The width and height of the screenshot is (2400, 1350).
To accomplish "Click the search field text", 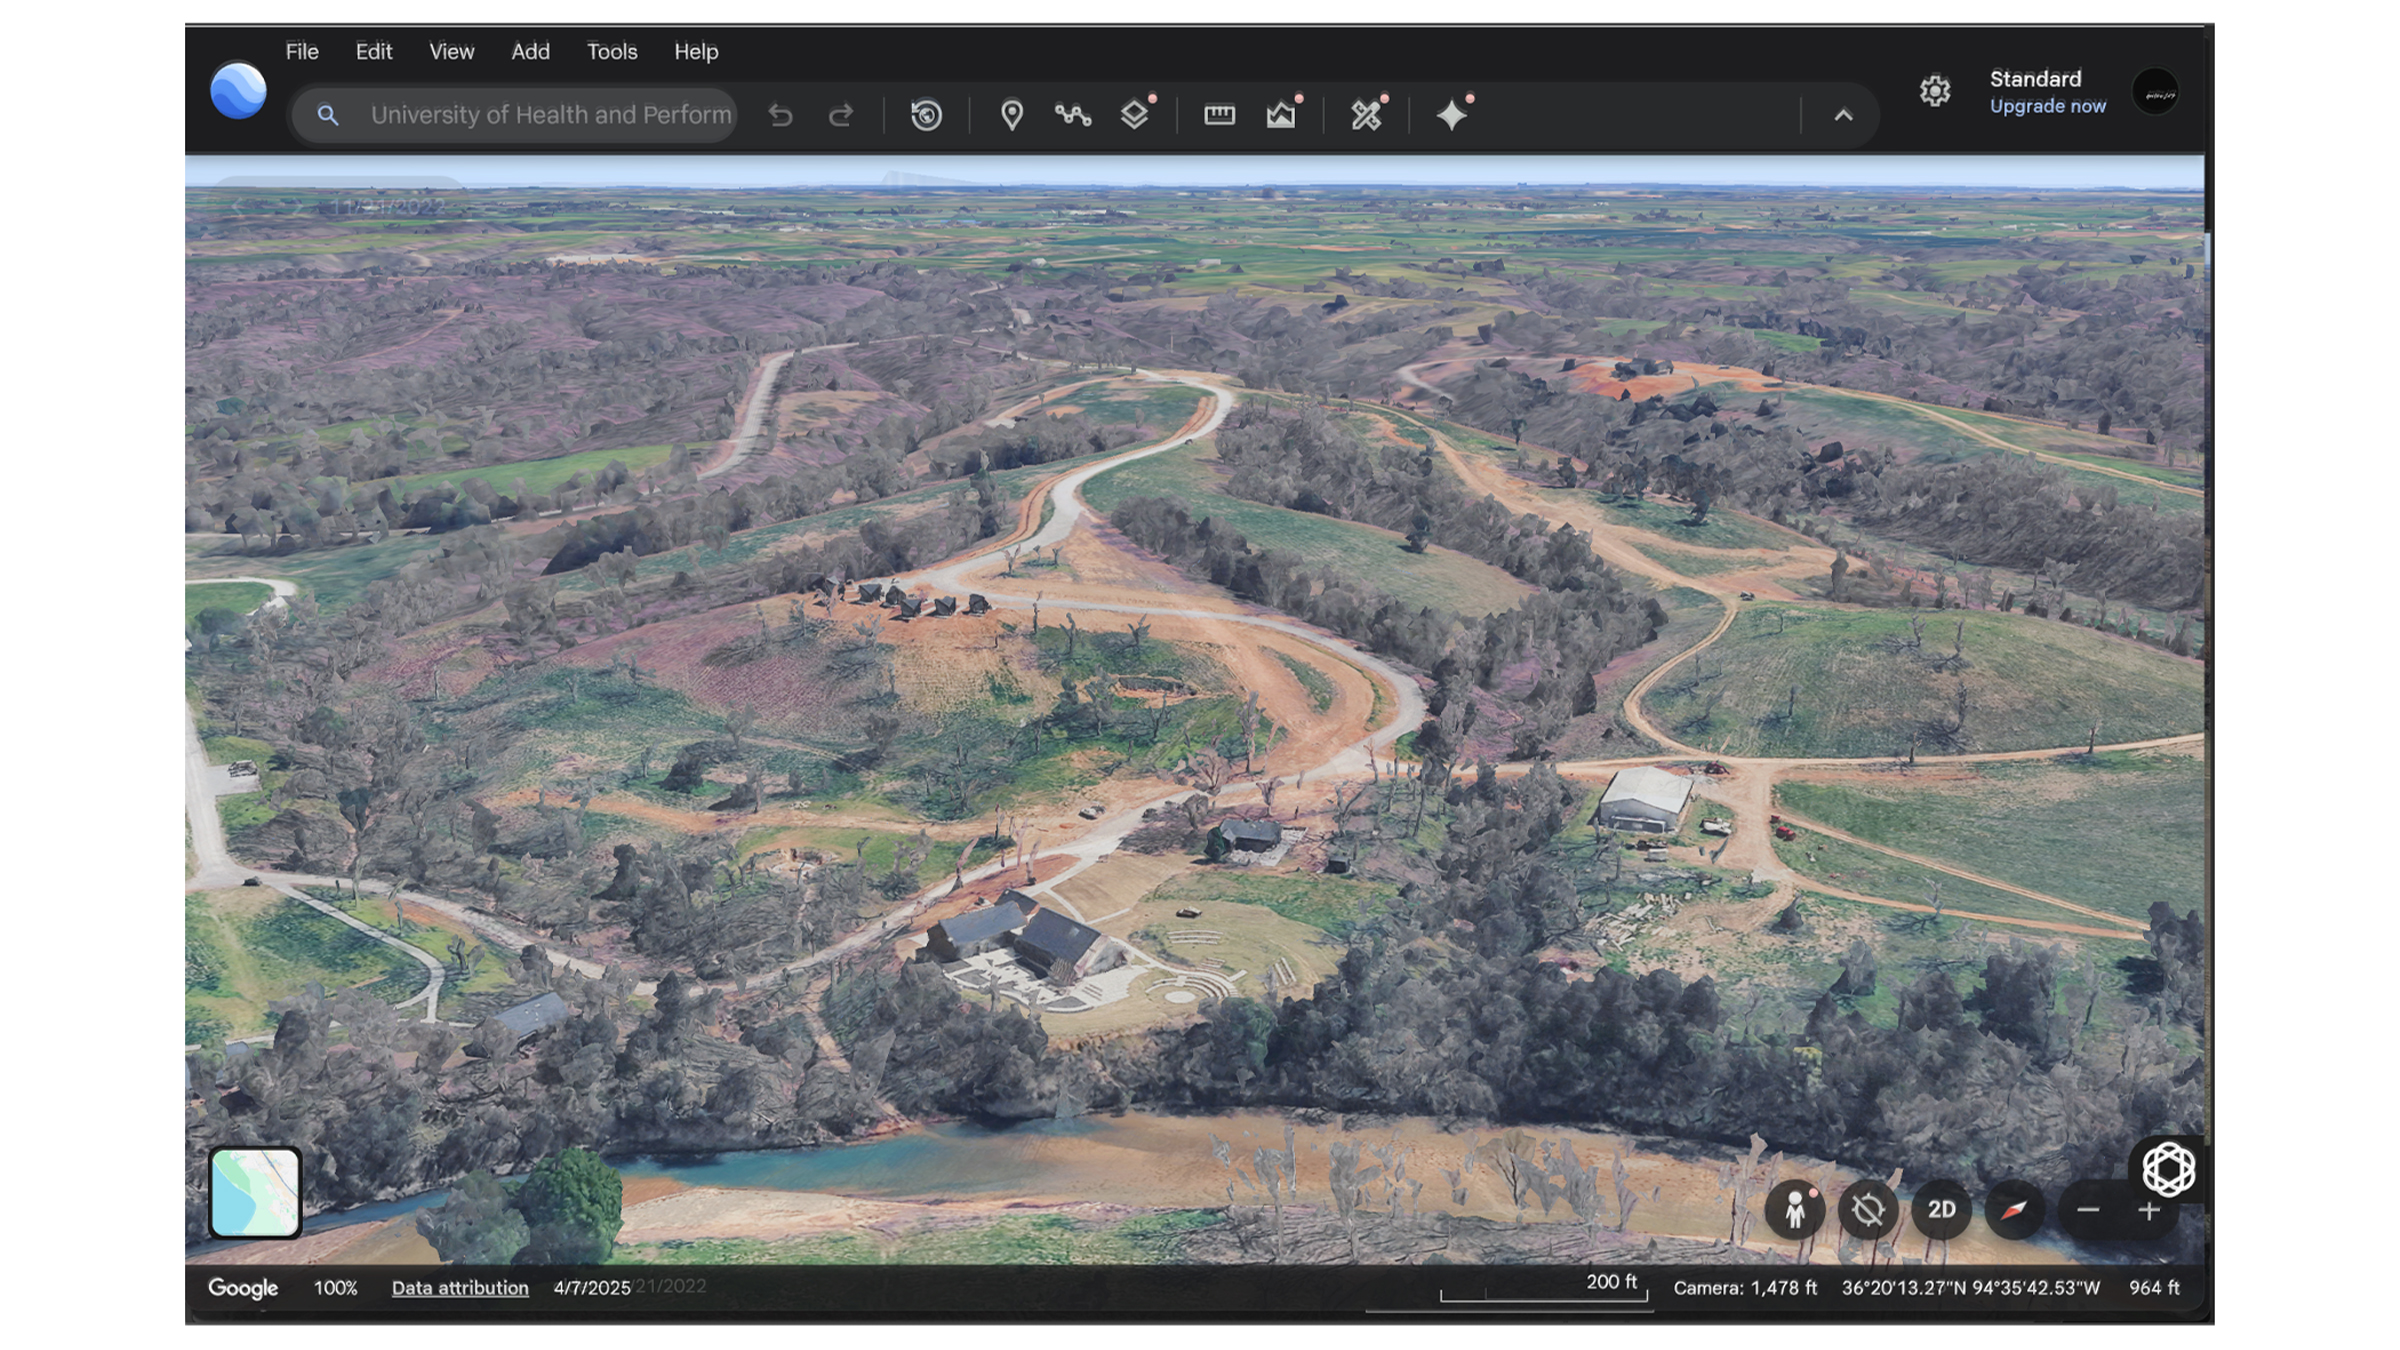I will coord(551,115).
